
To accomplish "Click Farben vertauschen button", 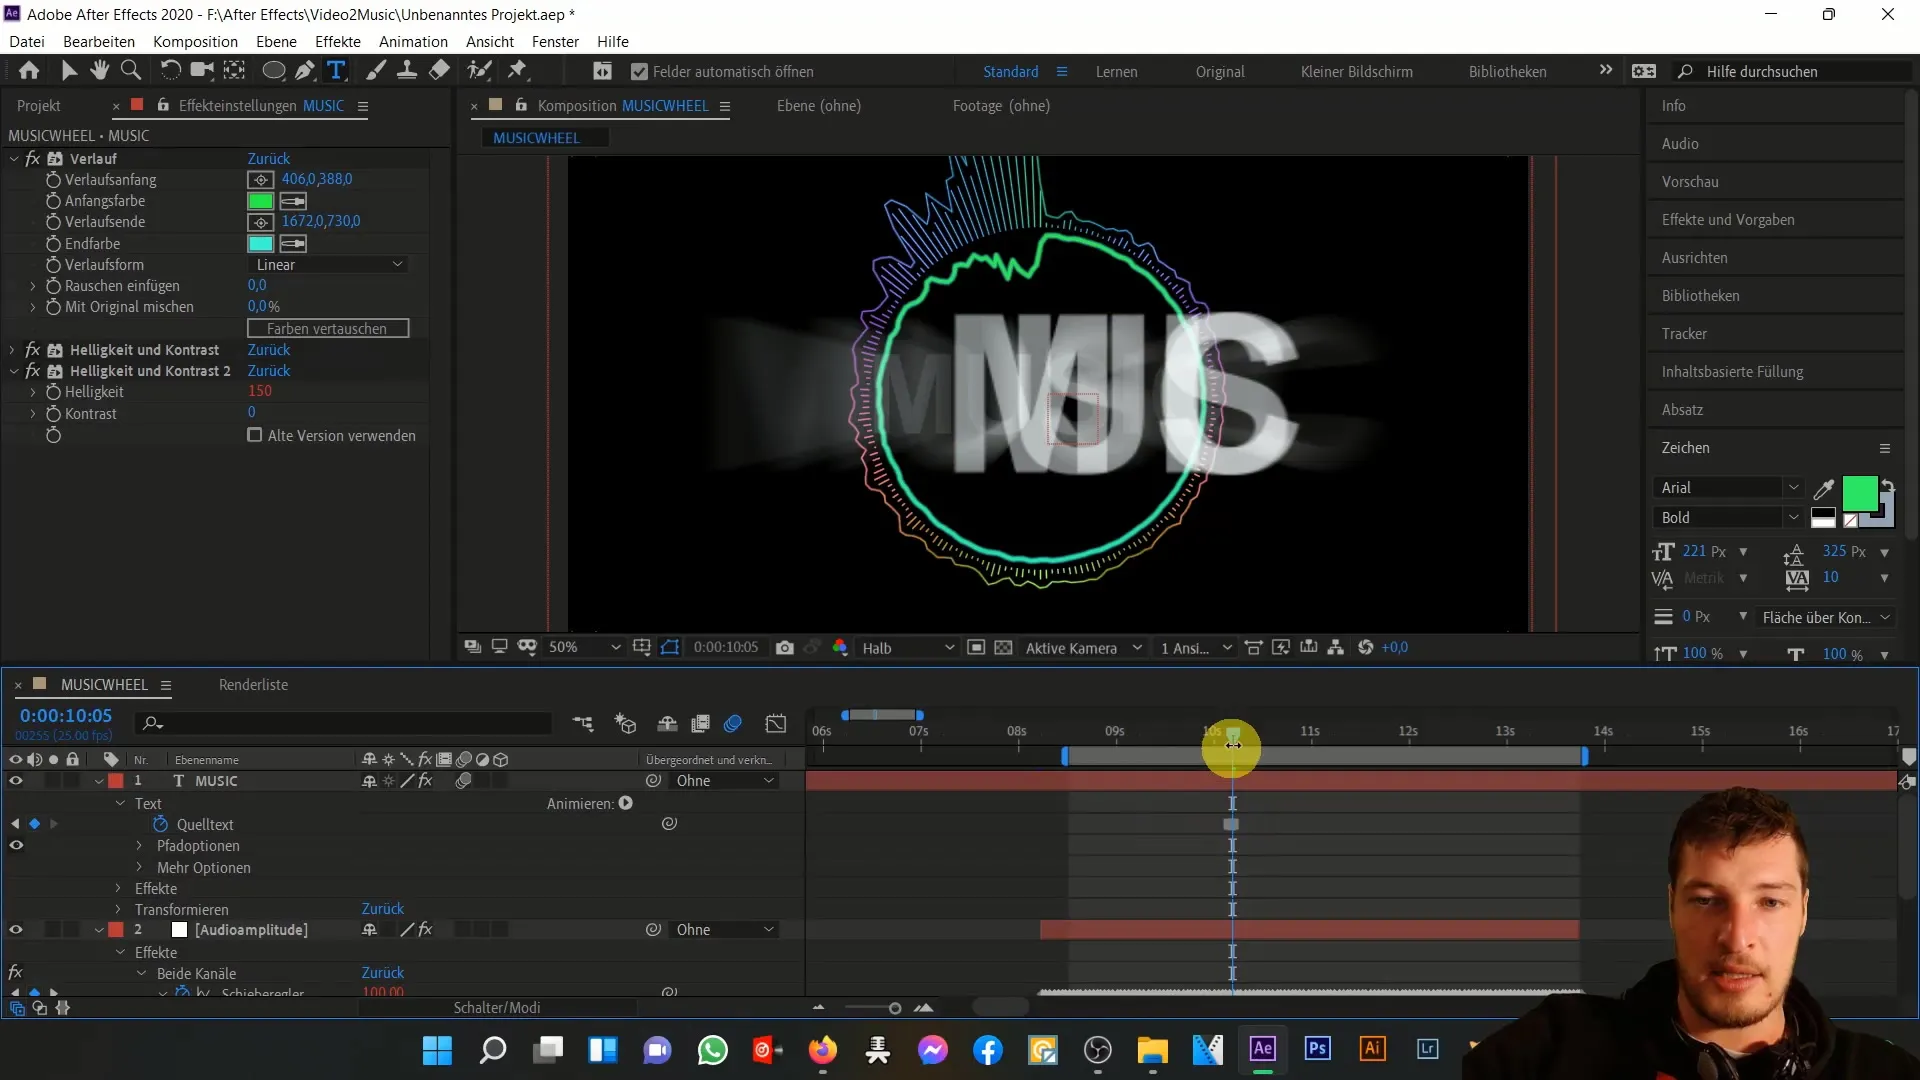I will click(326, 328).
